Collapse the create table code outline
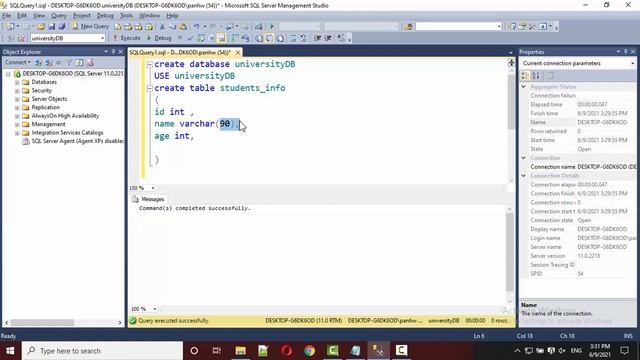640x360 pixels. 150,88
